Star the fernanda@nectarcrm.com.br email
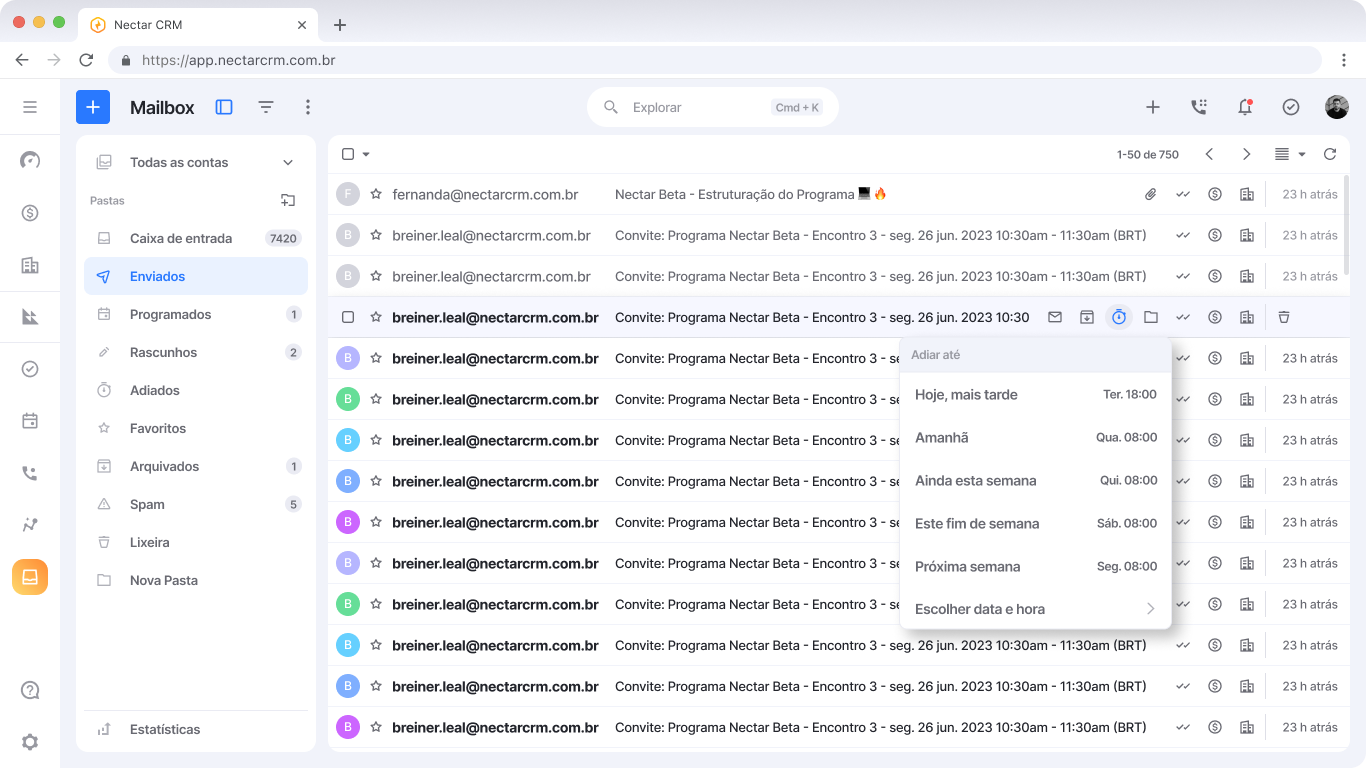 (376, 194)
